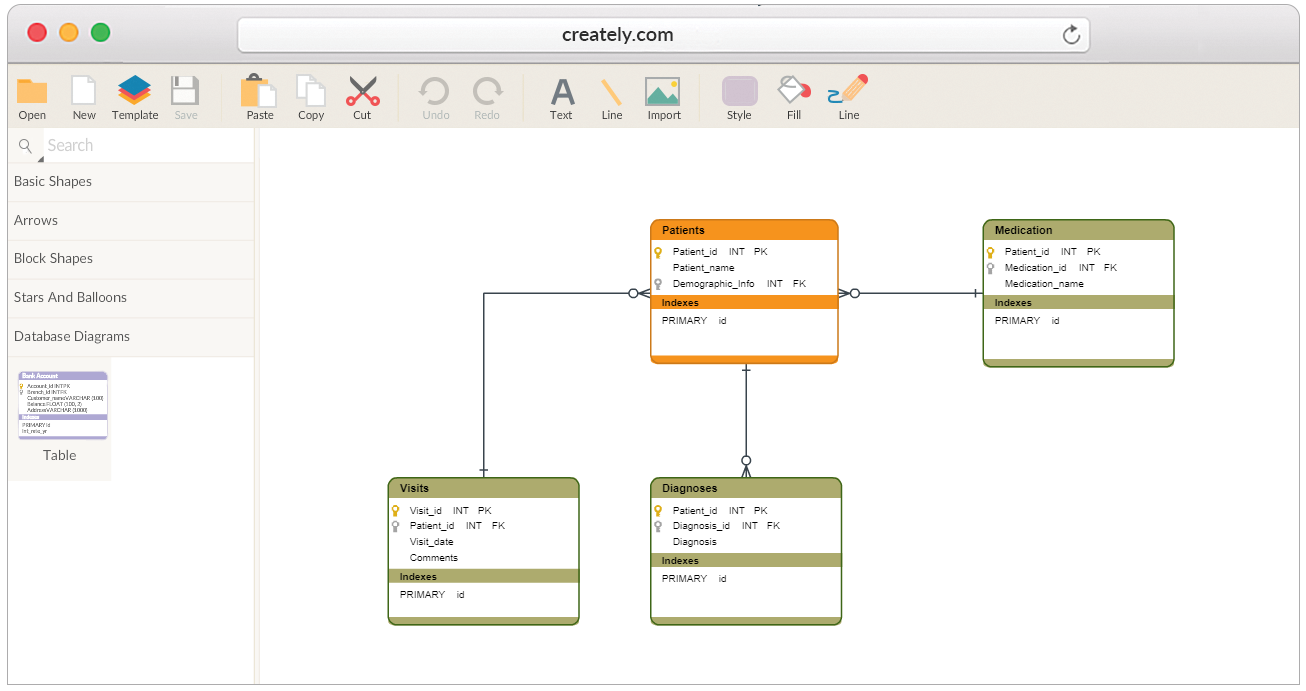Screen dimensions: 1306x691
Task: Select the Text tool
Action: tap(561, 96)
